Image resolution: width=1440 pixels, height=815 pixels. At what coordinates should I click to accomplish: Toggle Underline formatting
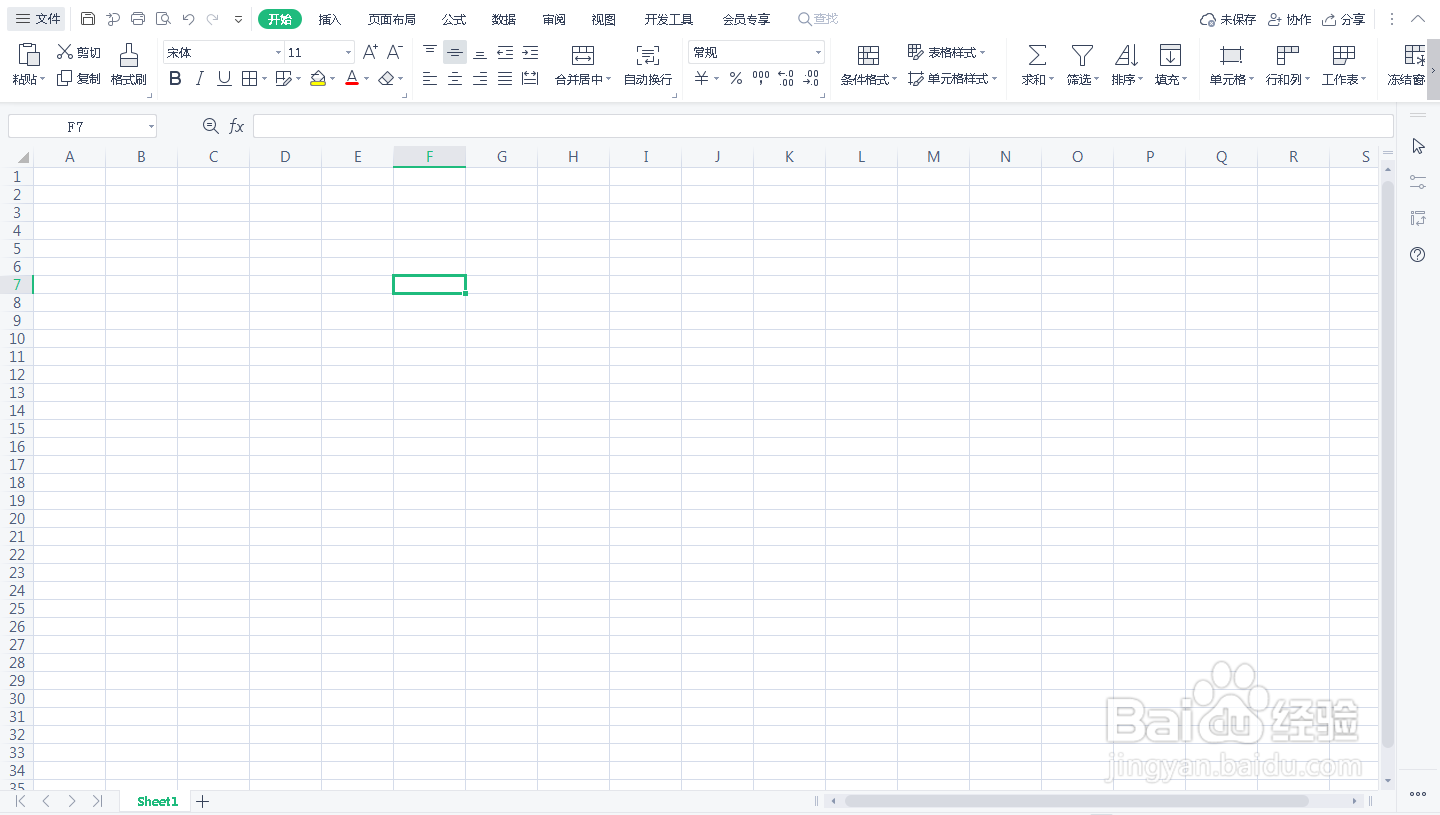click(224, 78)
